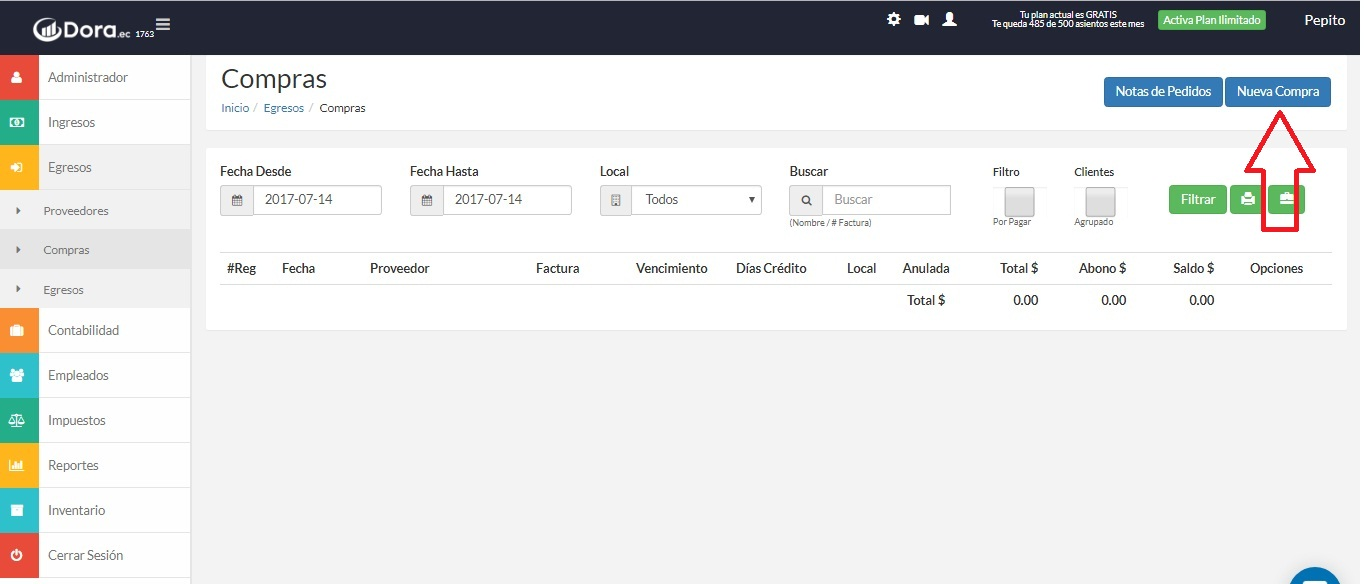Click the Días Crédito column header
The image size is (1366, 584).
(771, 268)
